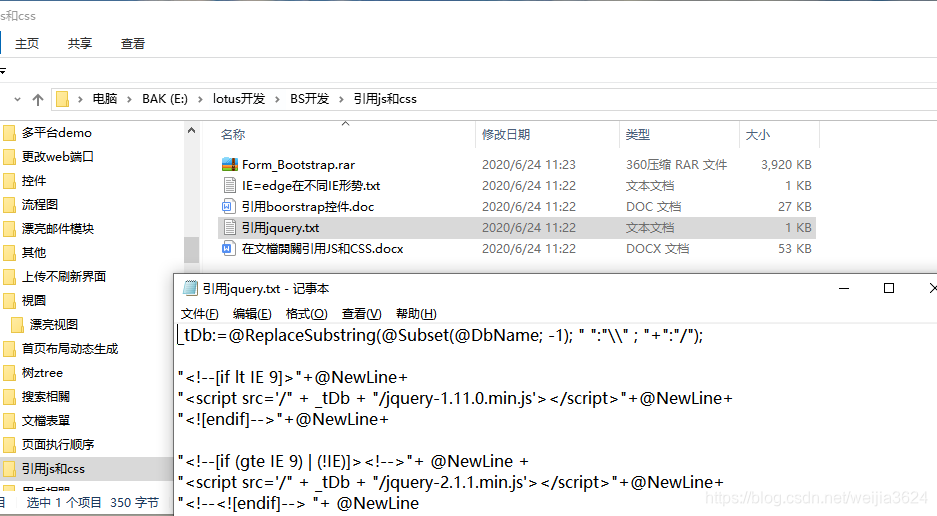Minimize the Notepad window
The width and height of the screenshot is (937, 516).
844,288
